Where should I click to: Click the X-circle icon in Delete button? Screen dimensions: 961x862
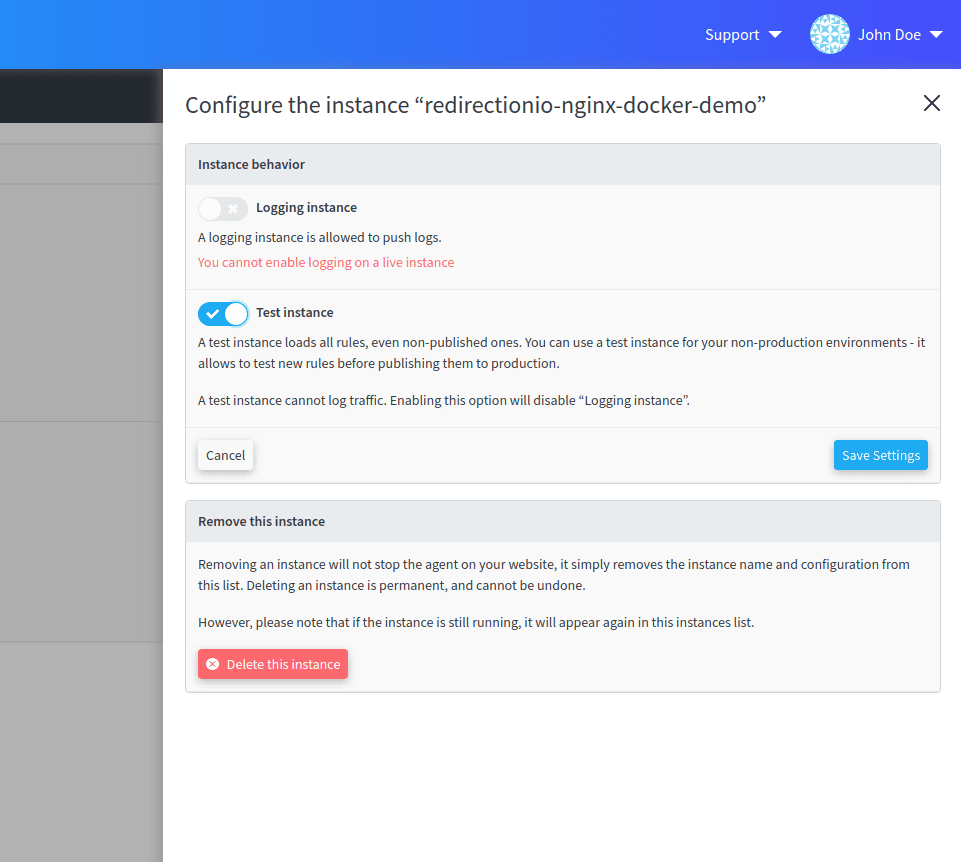click(x=212, y=664)
